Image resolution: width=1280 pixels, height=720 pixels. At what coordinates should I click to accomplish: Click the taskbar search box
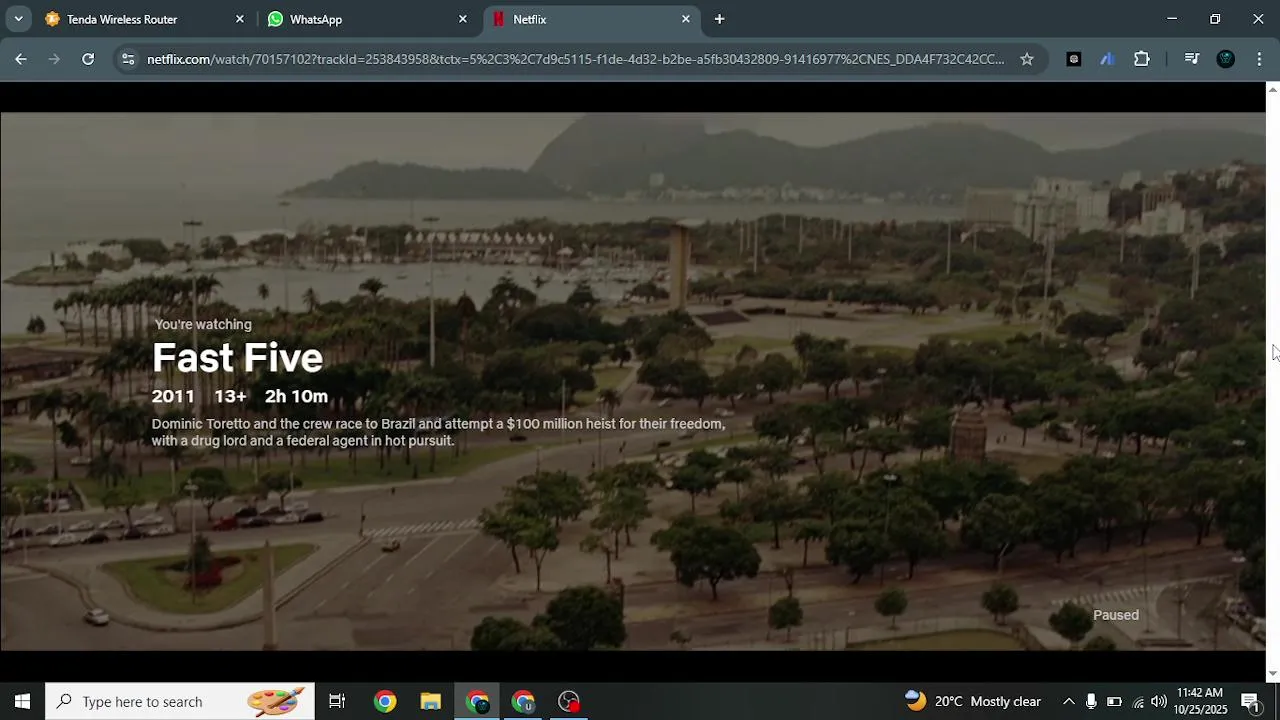pos(180,701)
